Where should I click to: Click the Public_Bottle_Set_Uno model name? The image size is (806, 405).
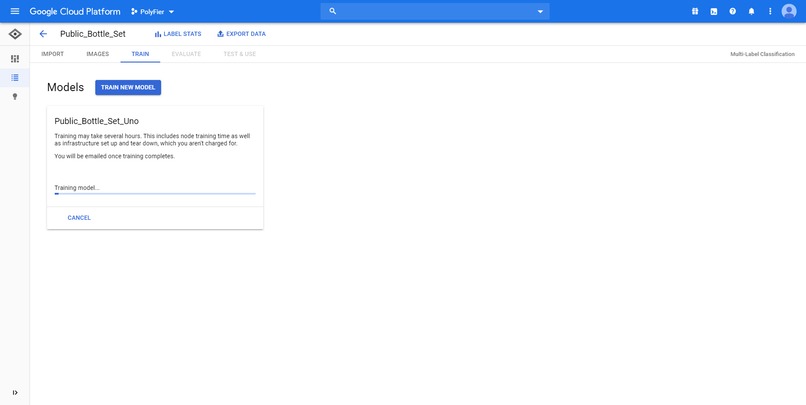(97, 121)
